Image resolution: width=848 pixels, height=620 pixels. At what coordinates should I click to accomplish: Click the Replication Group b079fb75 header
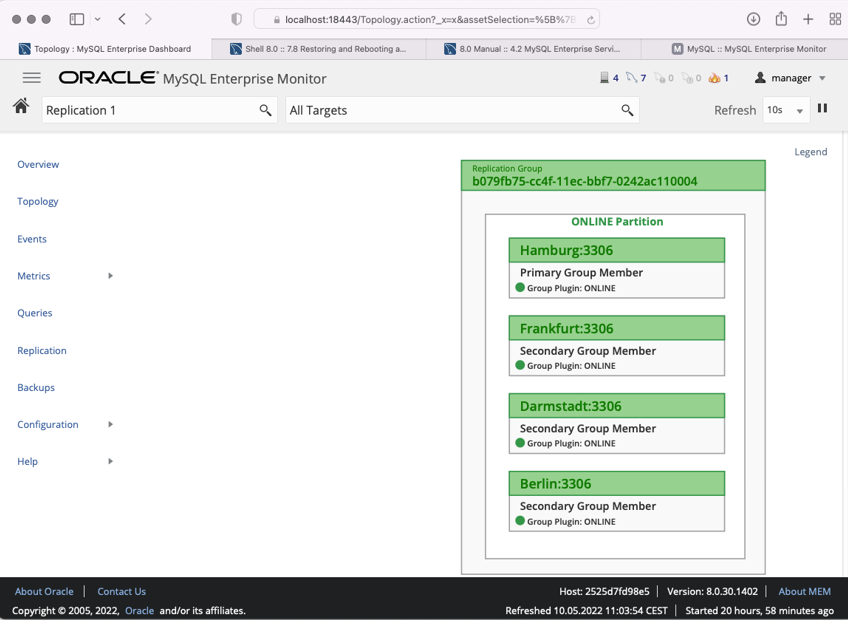(613, 175)
